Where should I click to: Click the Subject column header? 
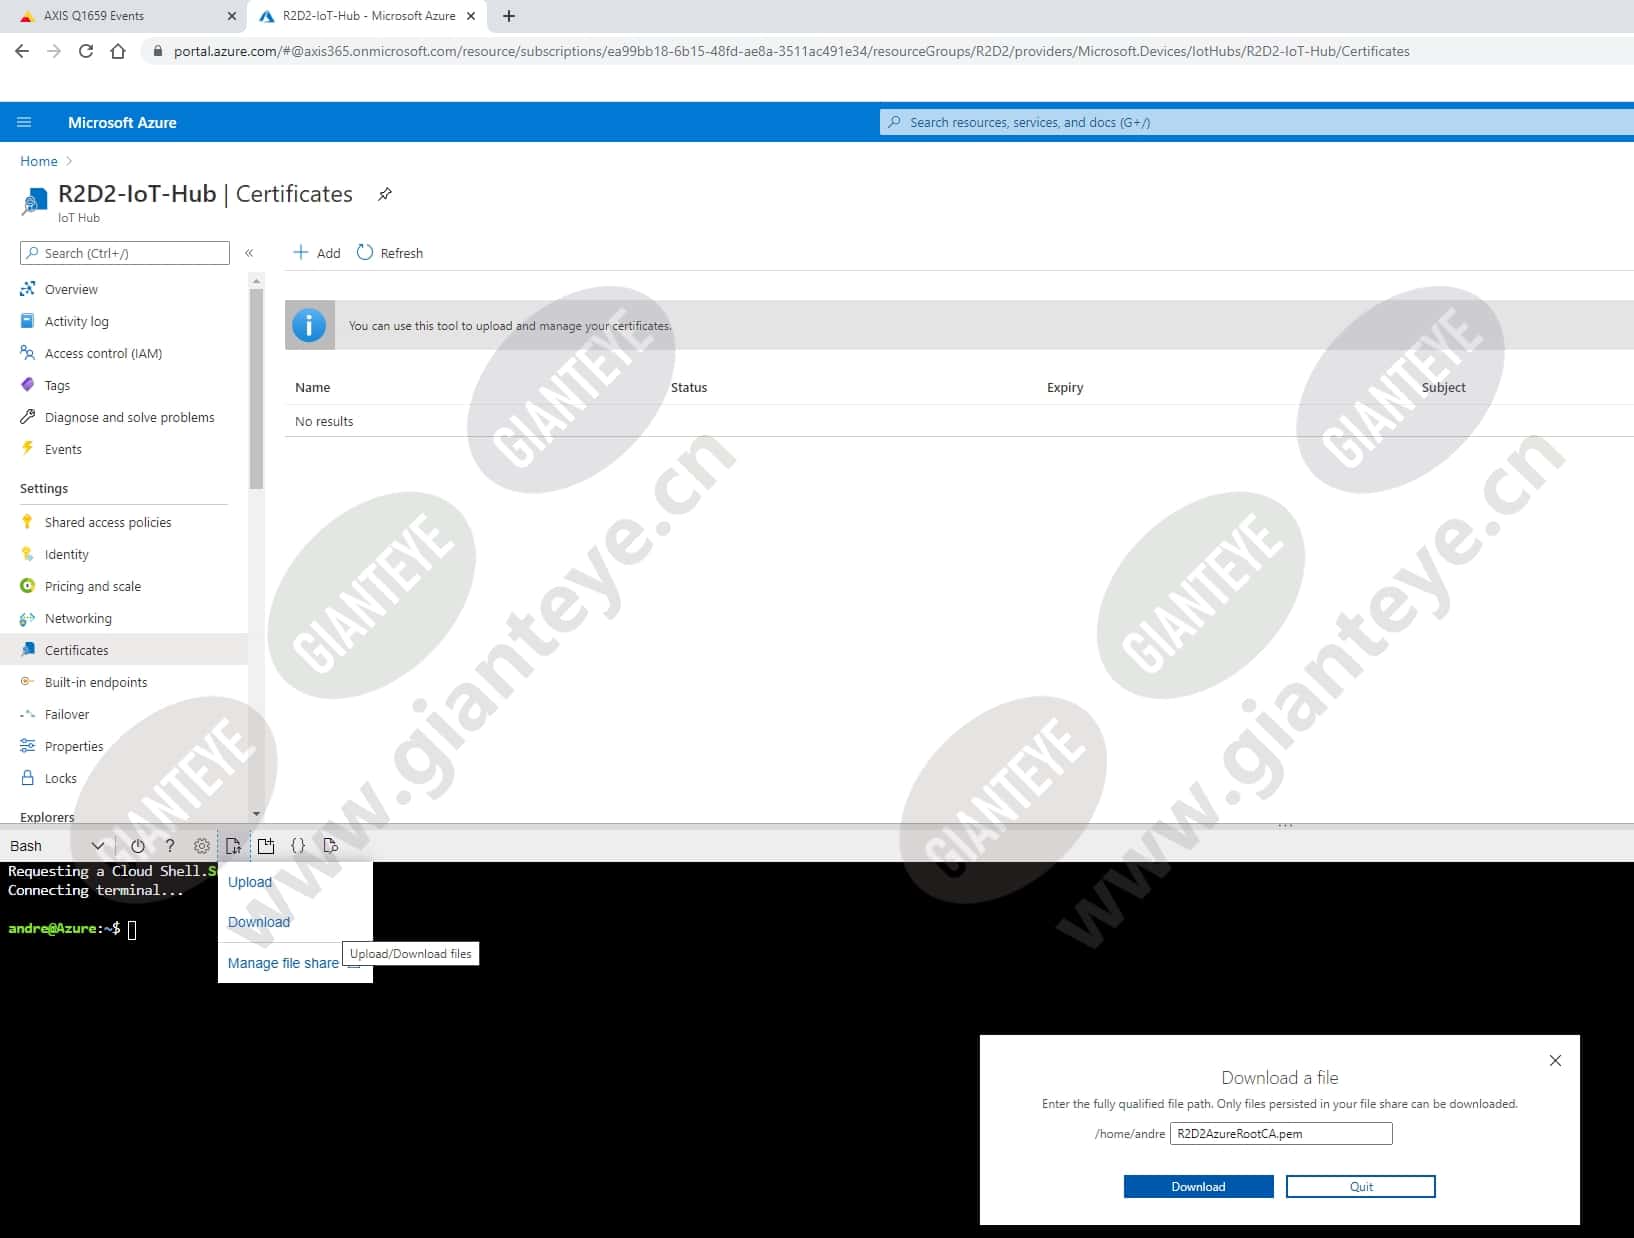[x=1443, y=387]
